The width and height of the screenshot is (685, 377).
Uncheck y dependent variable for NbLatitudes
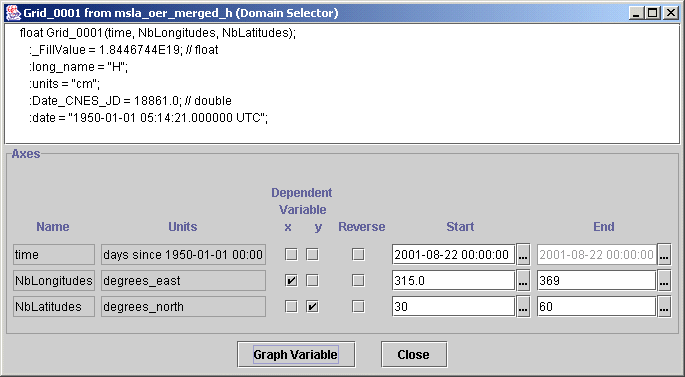[312, 307]
